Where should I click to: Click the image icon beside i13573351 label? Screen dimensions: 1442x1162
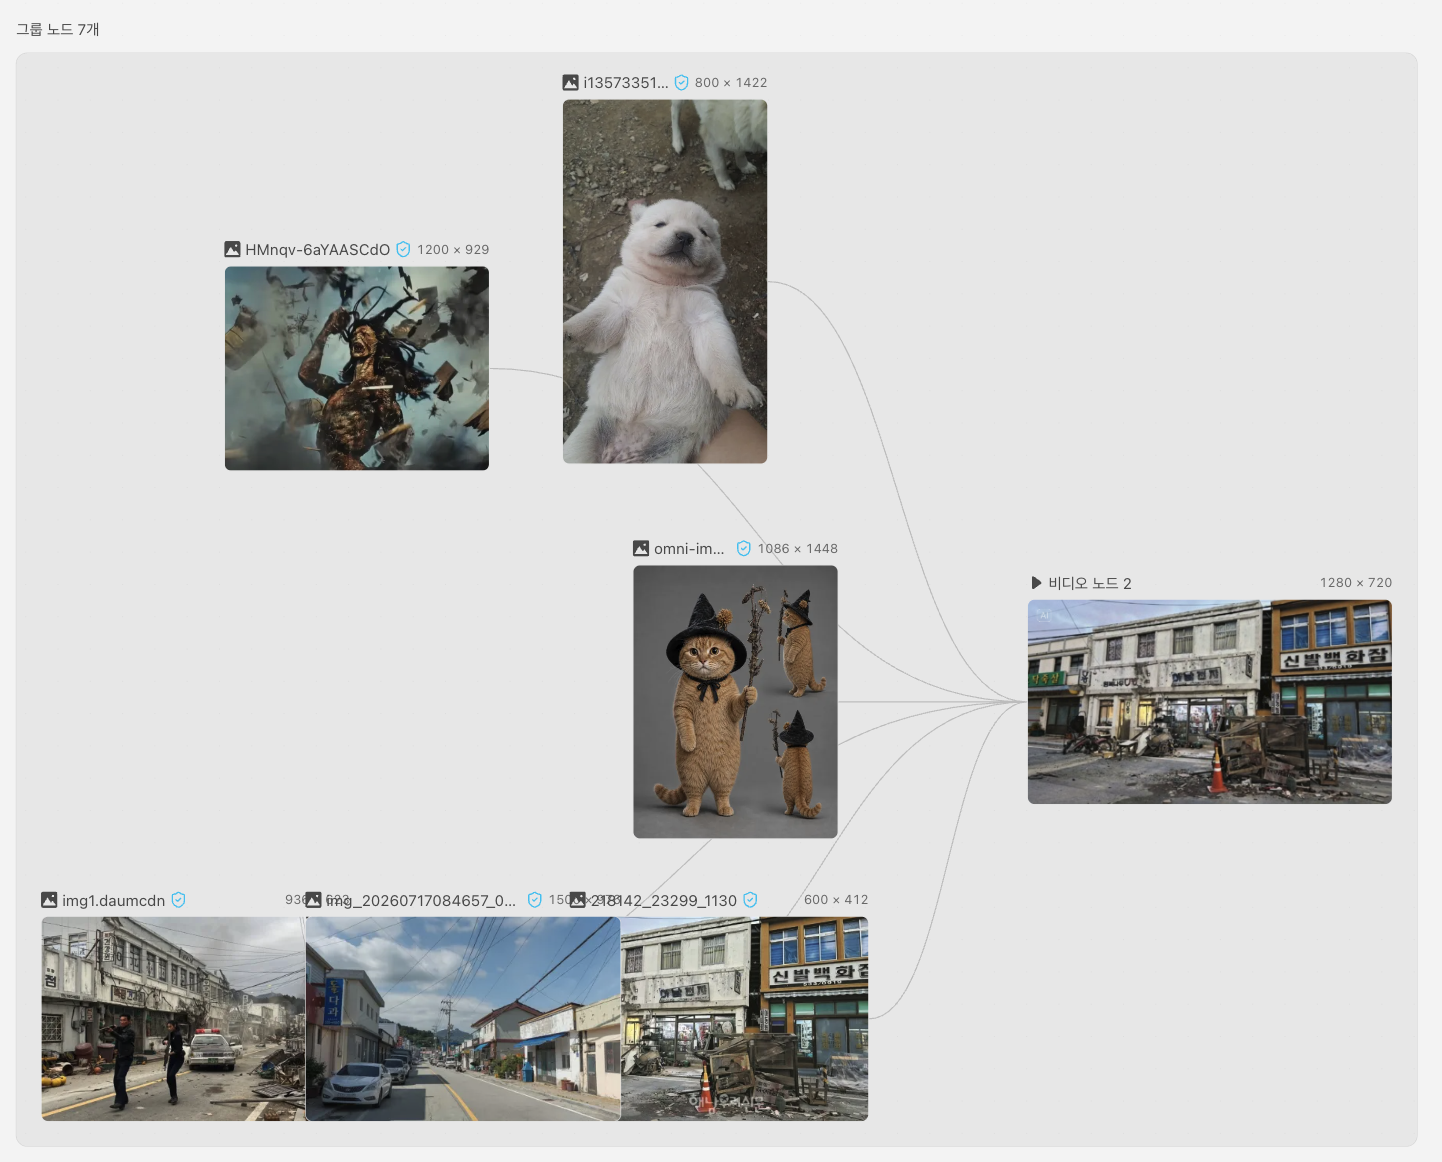[x=570, y=82]
